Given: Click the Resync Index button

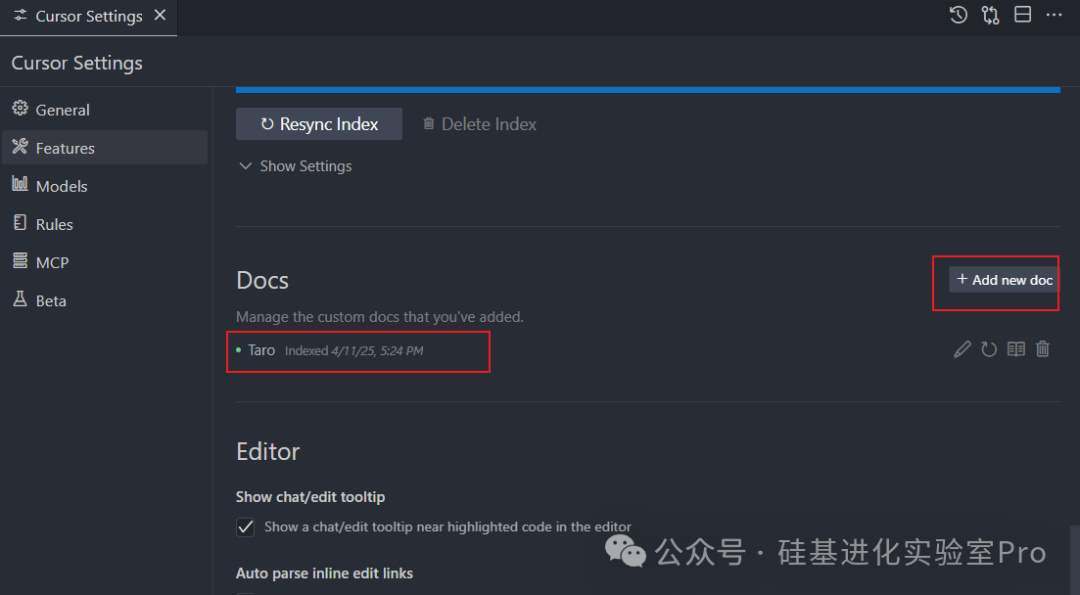Looking at the screenshot, I should pos(319,124).
